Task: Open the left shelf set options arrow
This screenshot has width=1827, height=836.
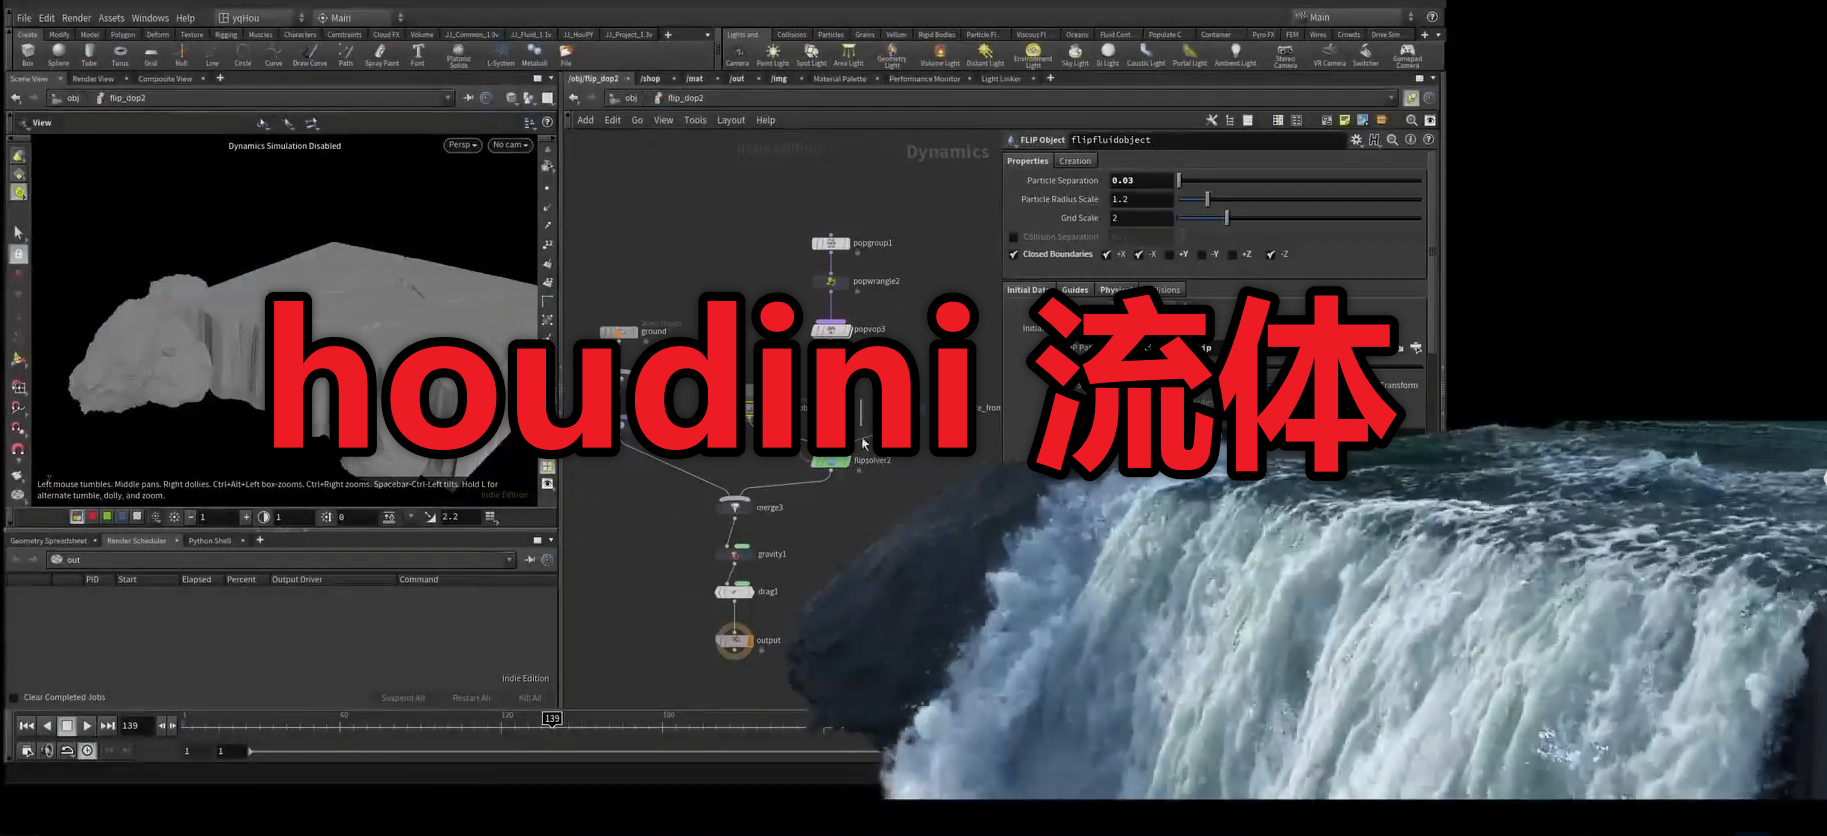Action: point(707,35)
